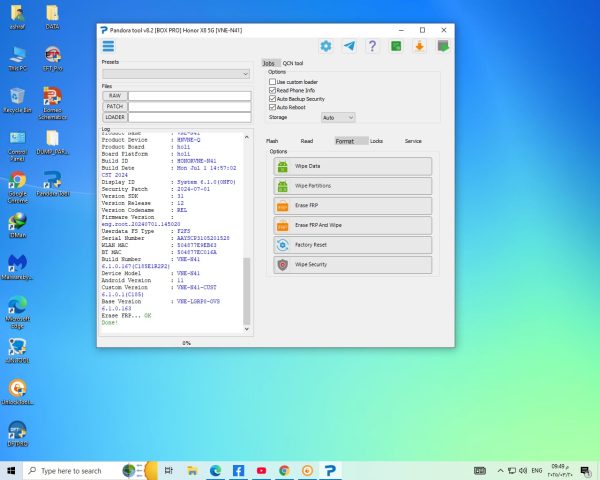Focus the PATCH file path field

[190, 106]
